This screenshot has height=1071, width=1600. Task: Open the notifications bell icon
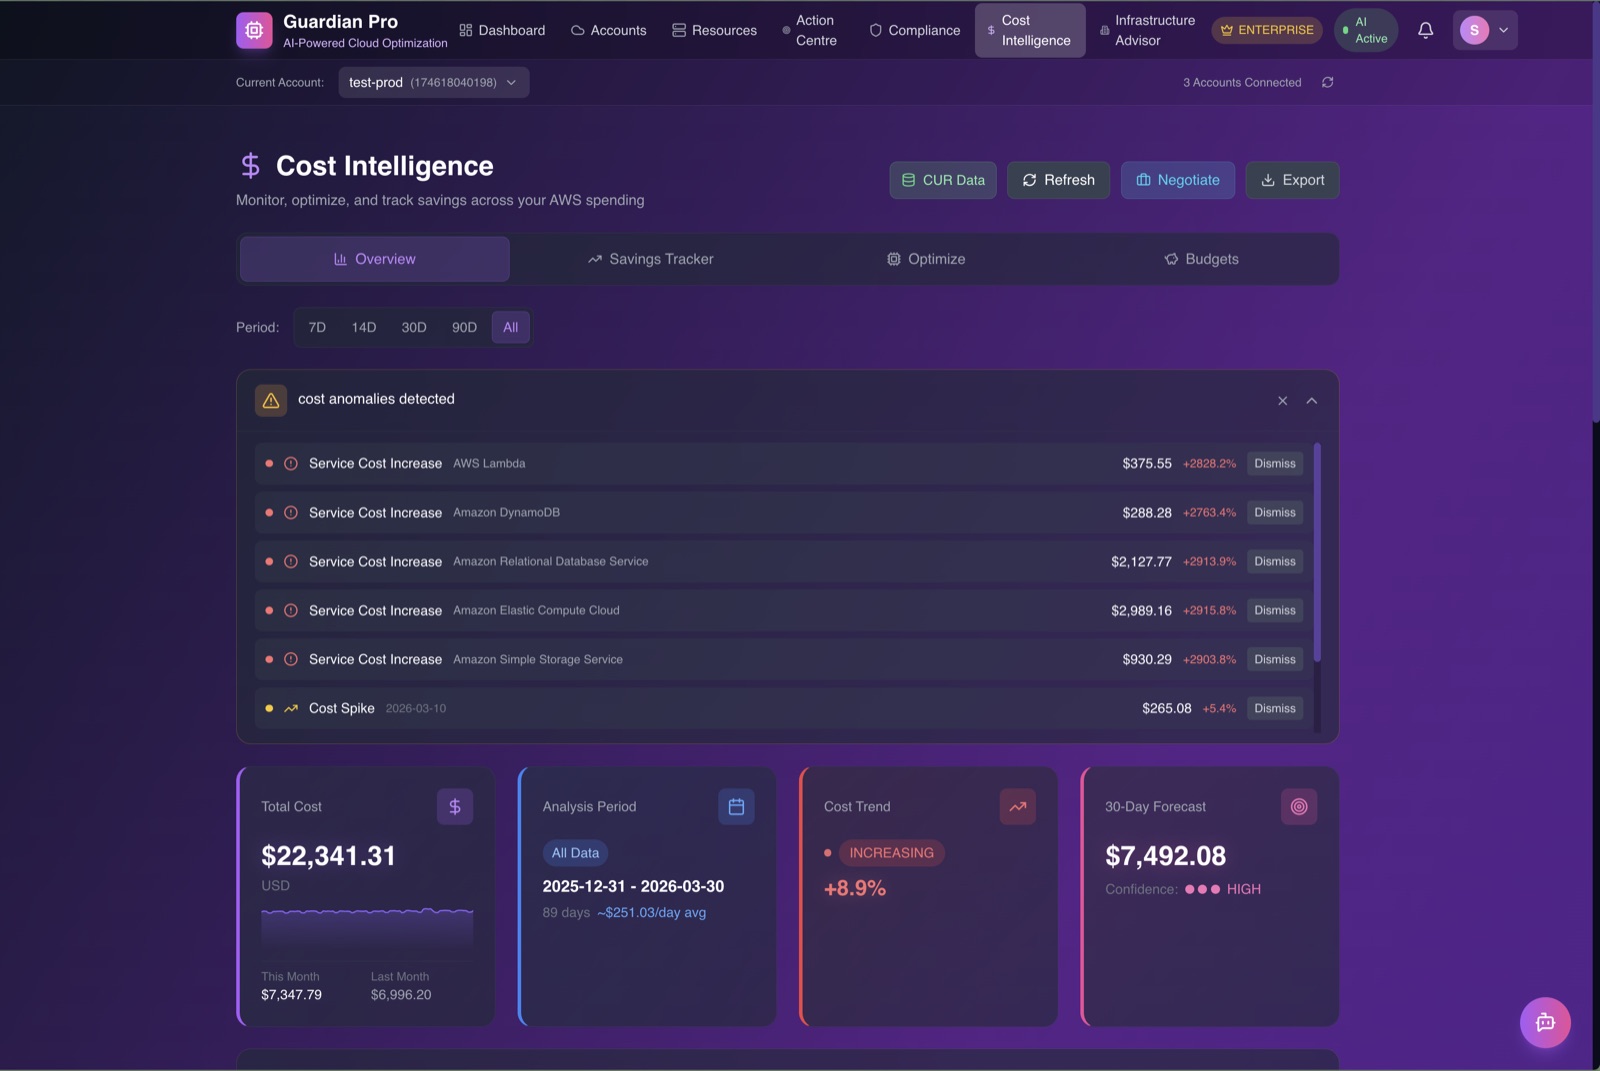click(x=1425, y=30)
